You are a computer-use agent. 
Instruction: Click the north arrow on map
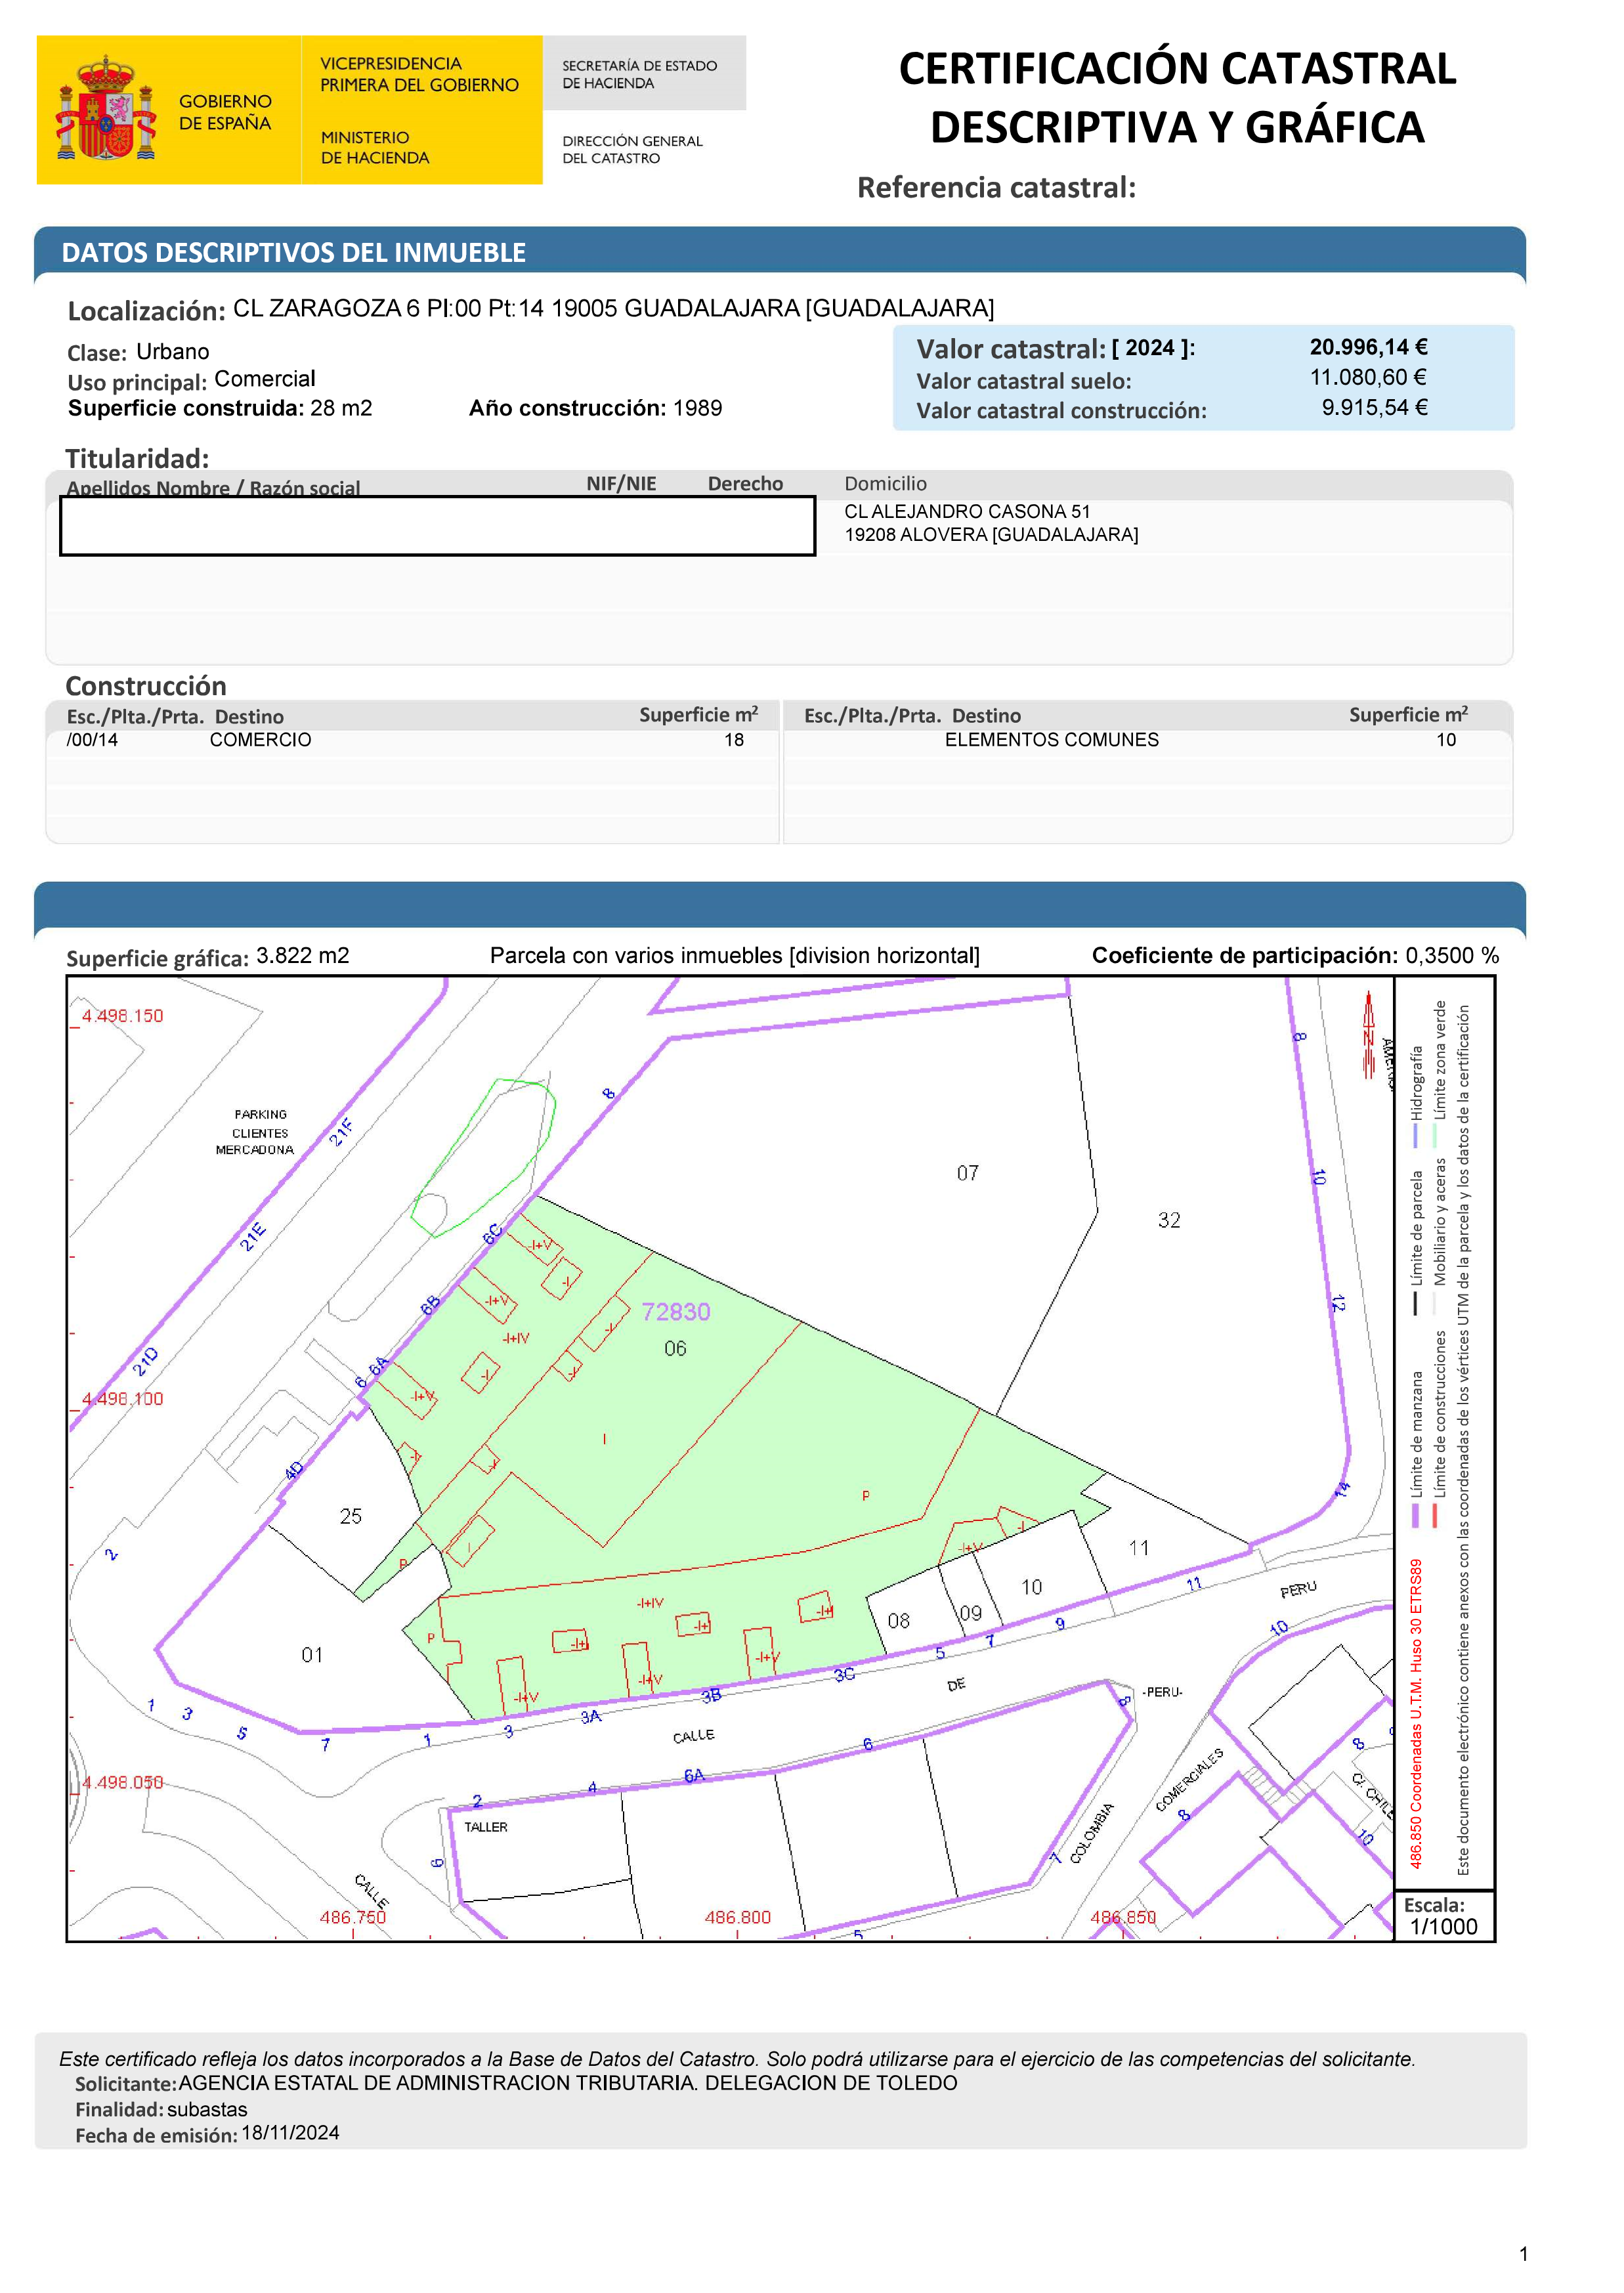[x=1368, y=1035]
